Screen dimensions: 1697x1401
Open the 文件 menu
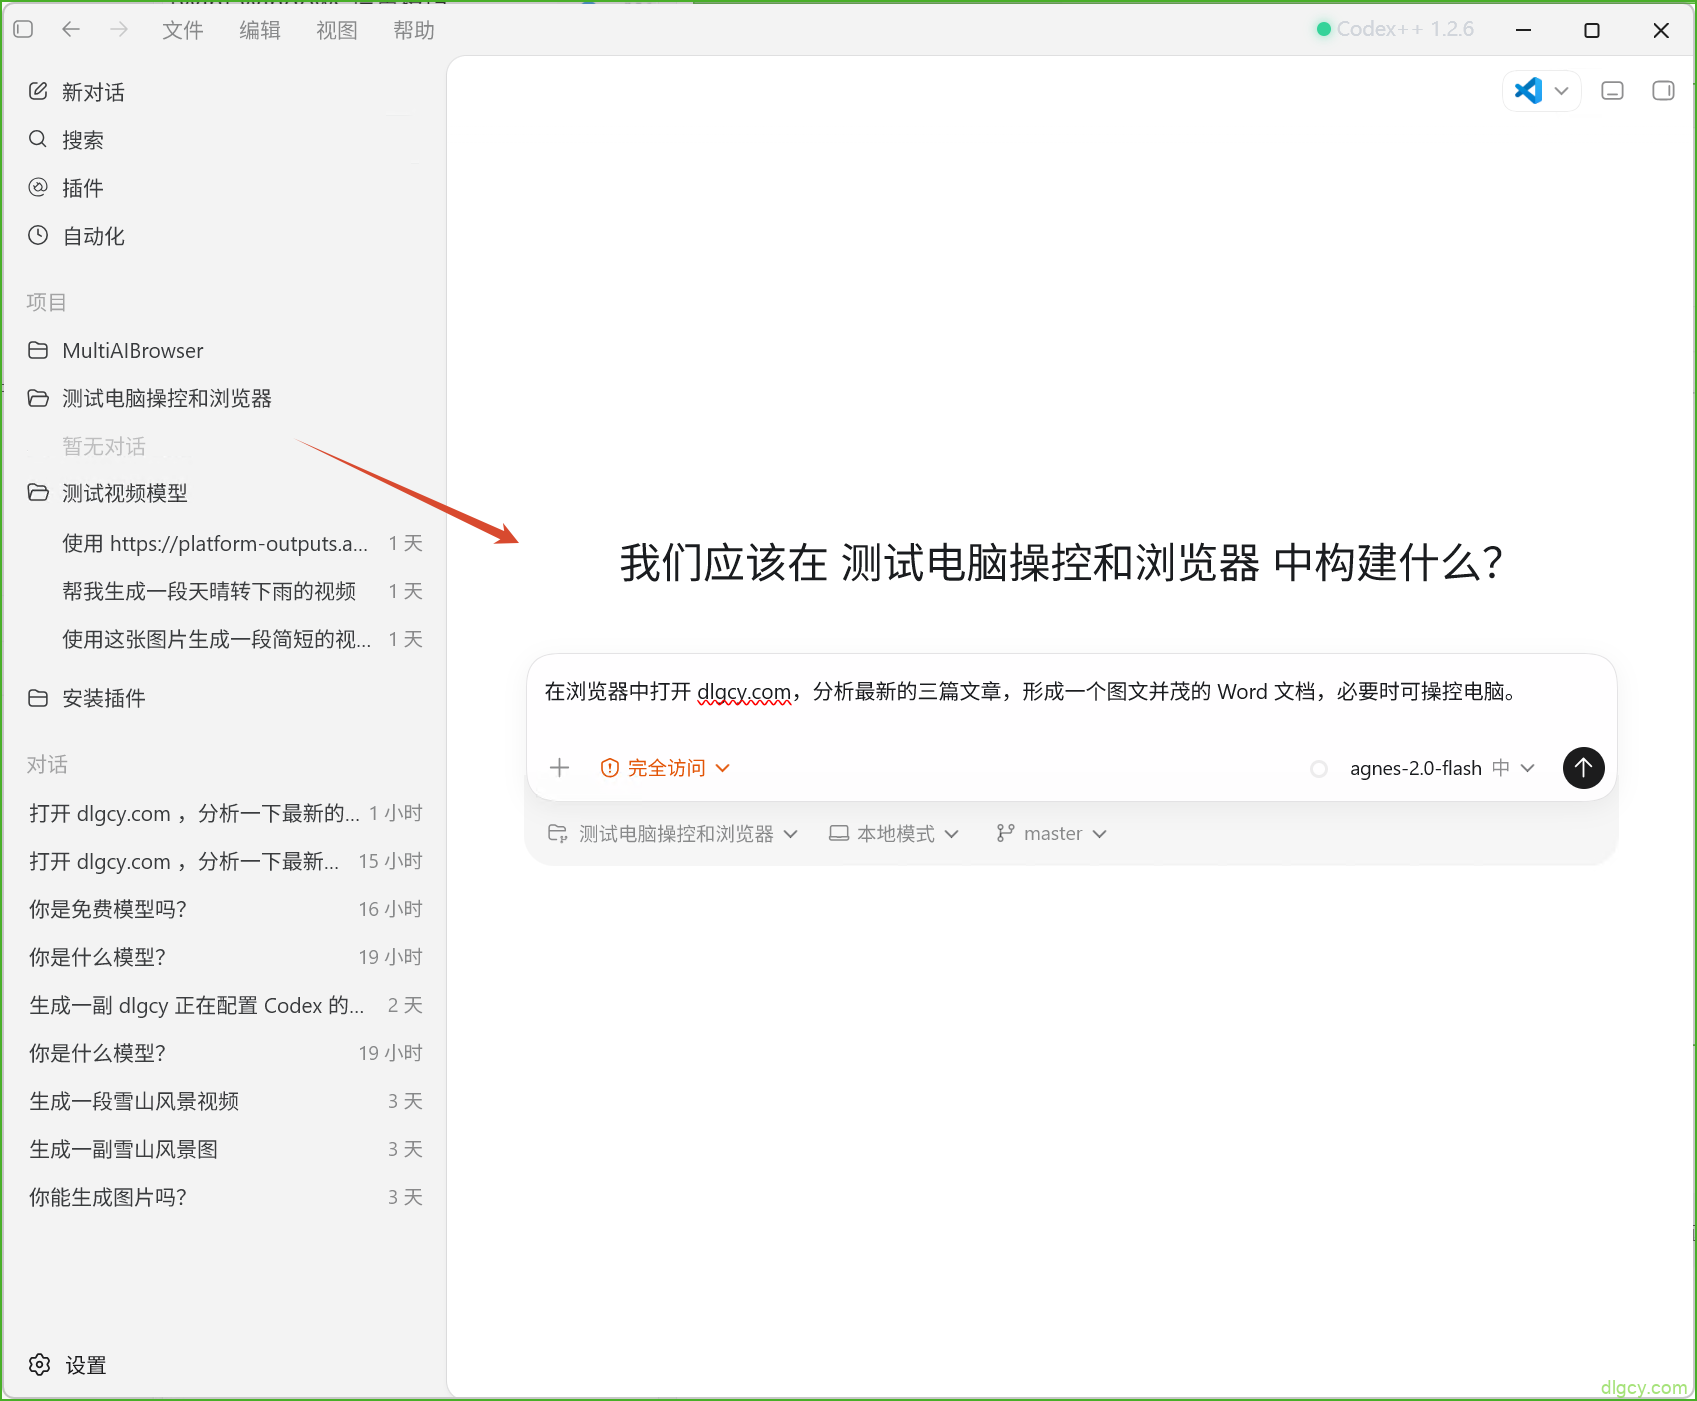(x=183, y=30)
